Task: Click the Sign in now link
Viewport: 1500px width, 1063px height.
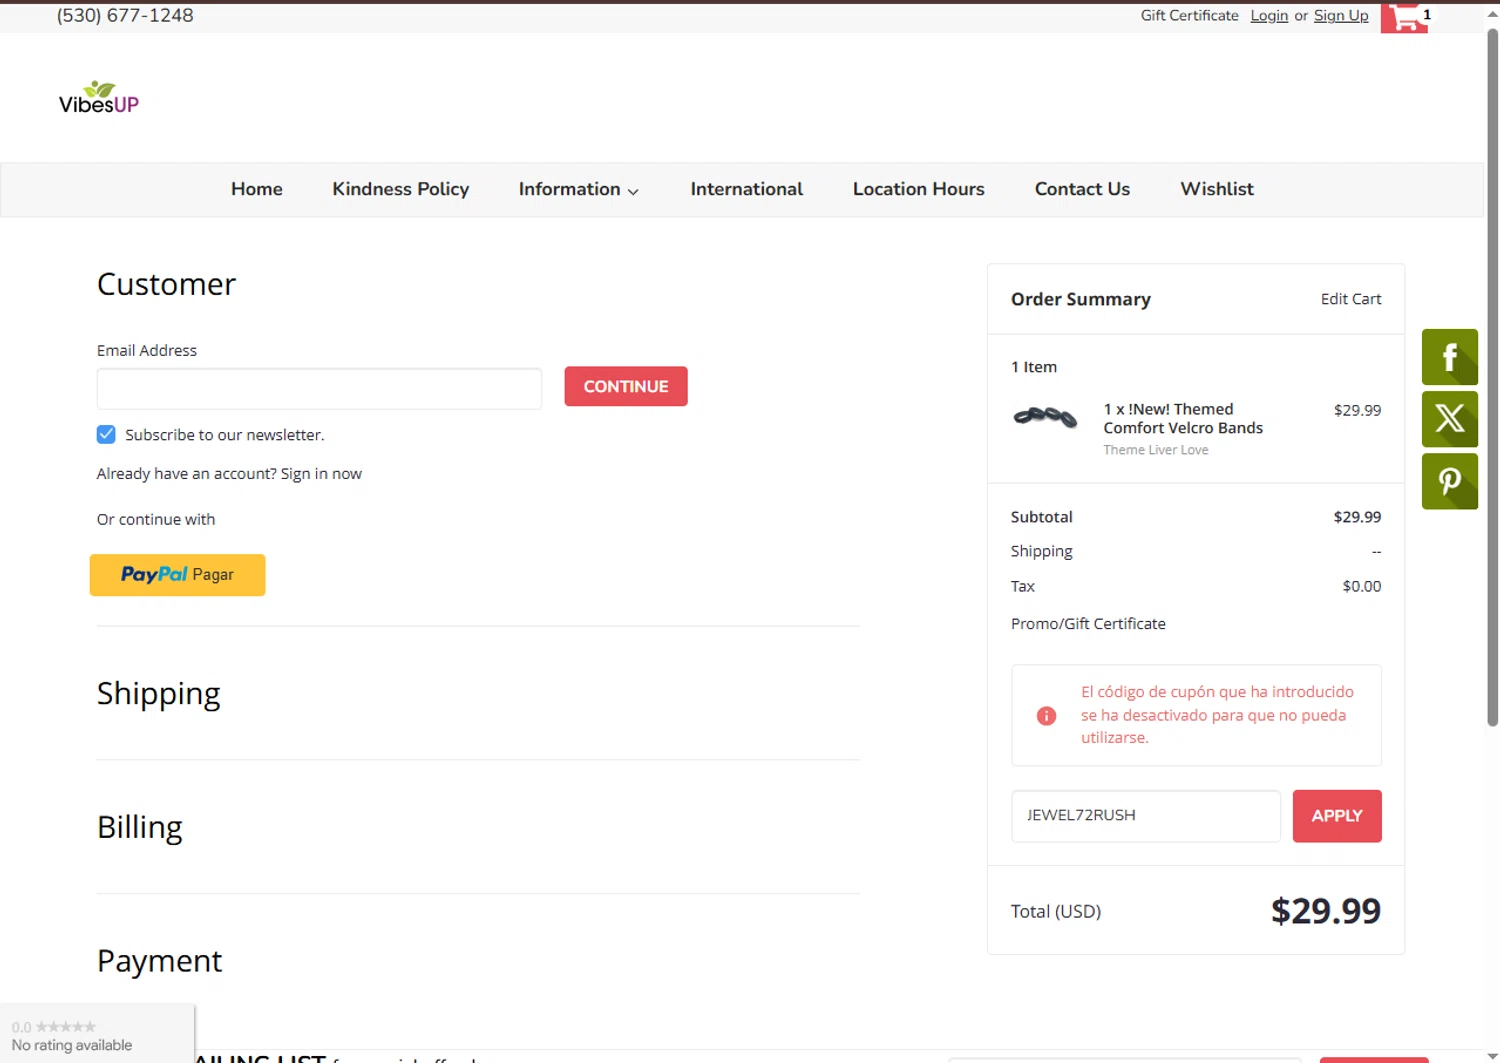Action: 321,474
